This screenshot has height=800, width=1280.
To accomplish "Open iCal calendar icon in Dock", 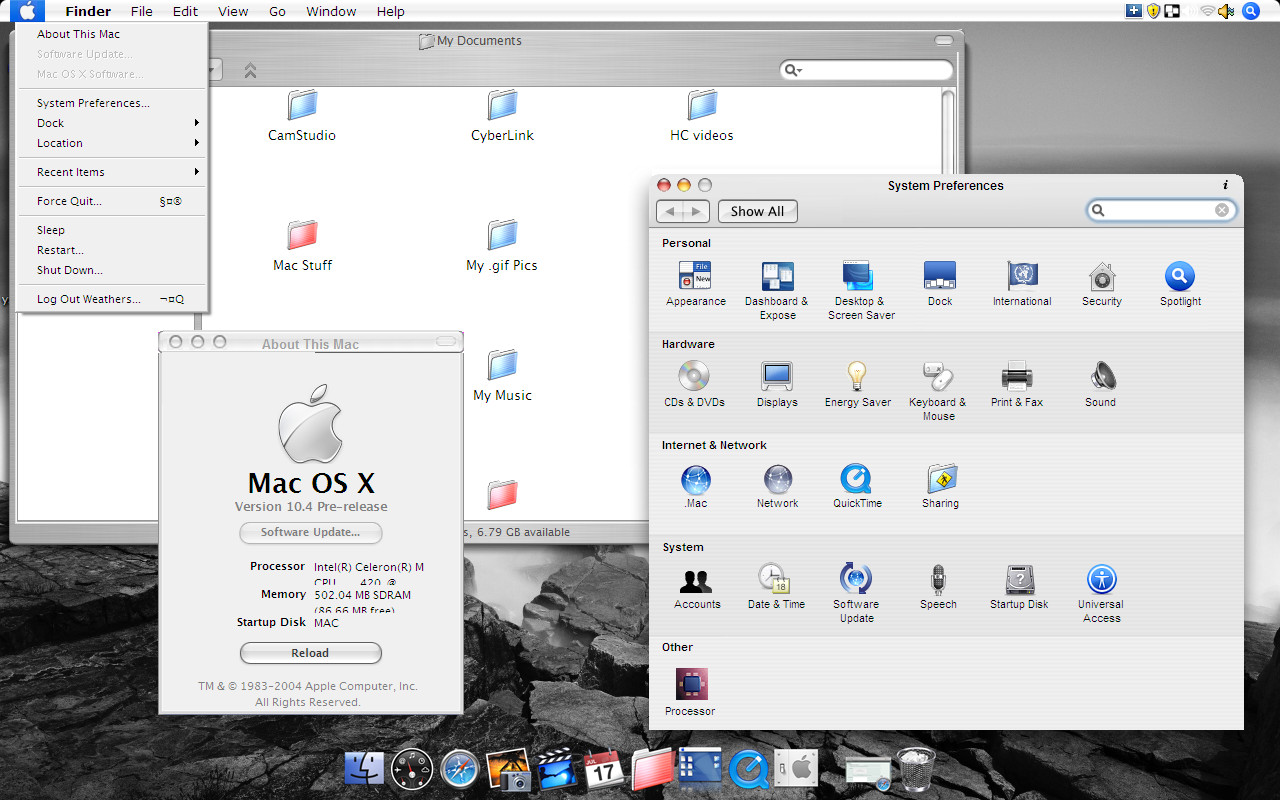I will point(605,769).
